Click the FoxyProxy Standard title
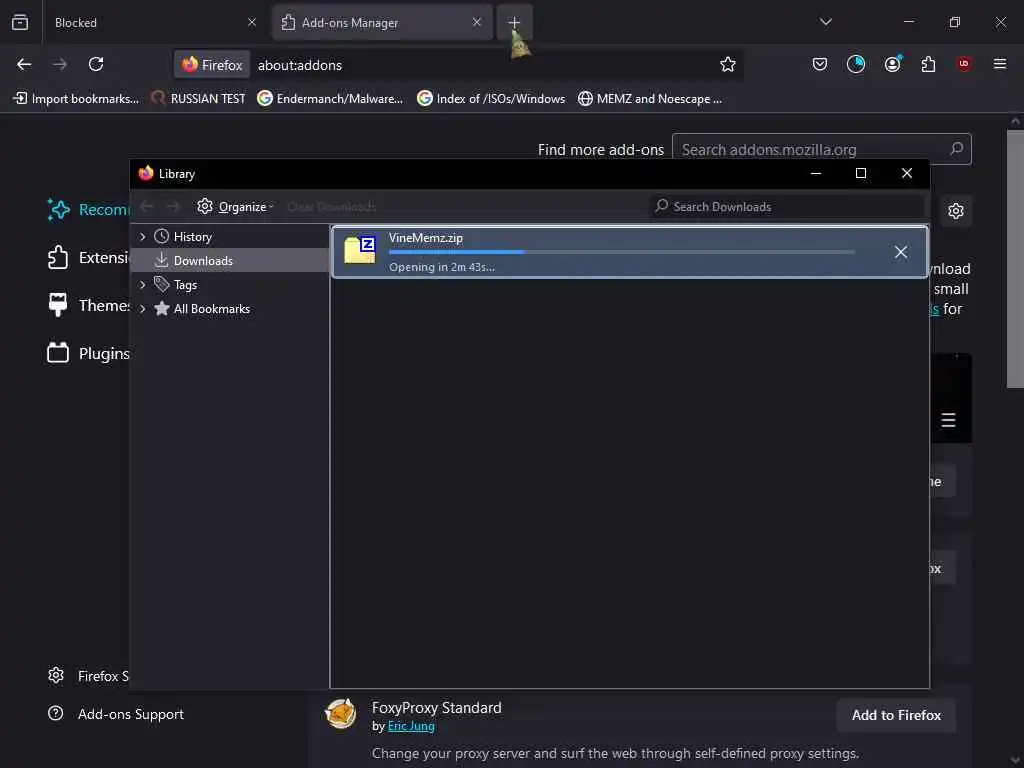The height and width of the screenshot is (768, 1024). coord(436,708)
